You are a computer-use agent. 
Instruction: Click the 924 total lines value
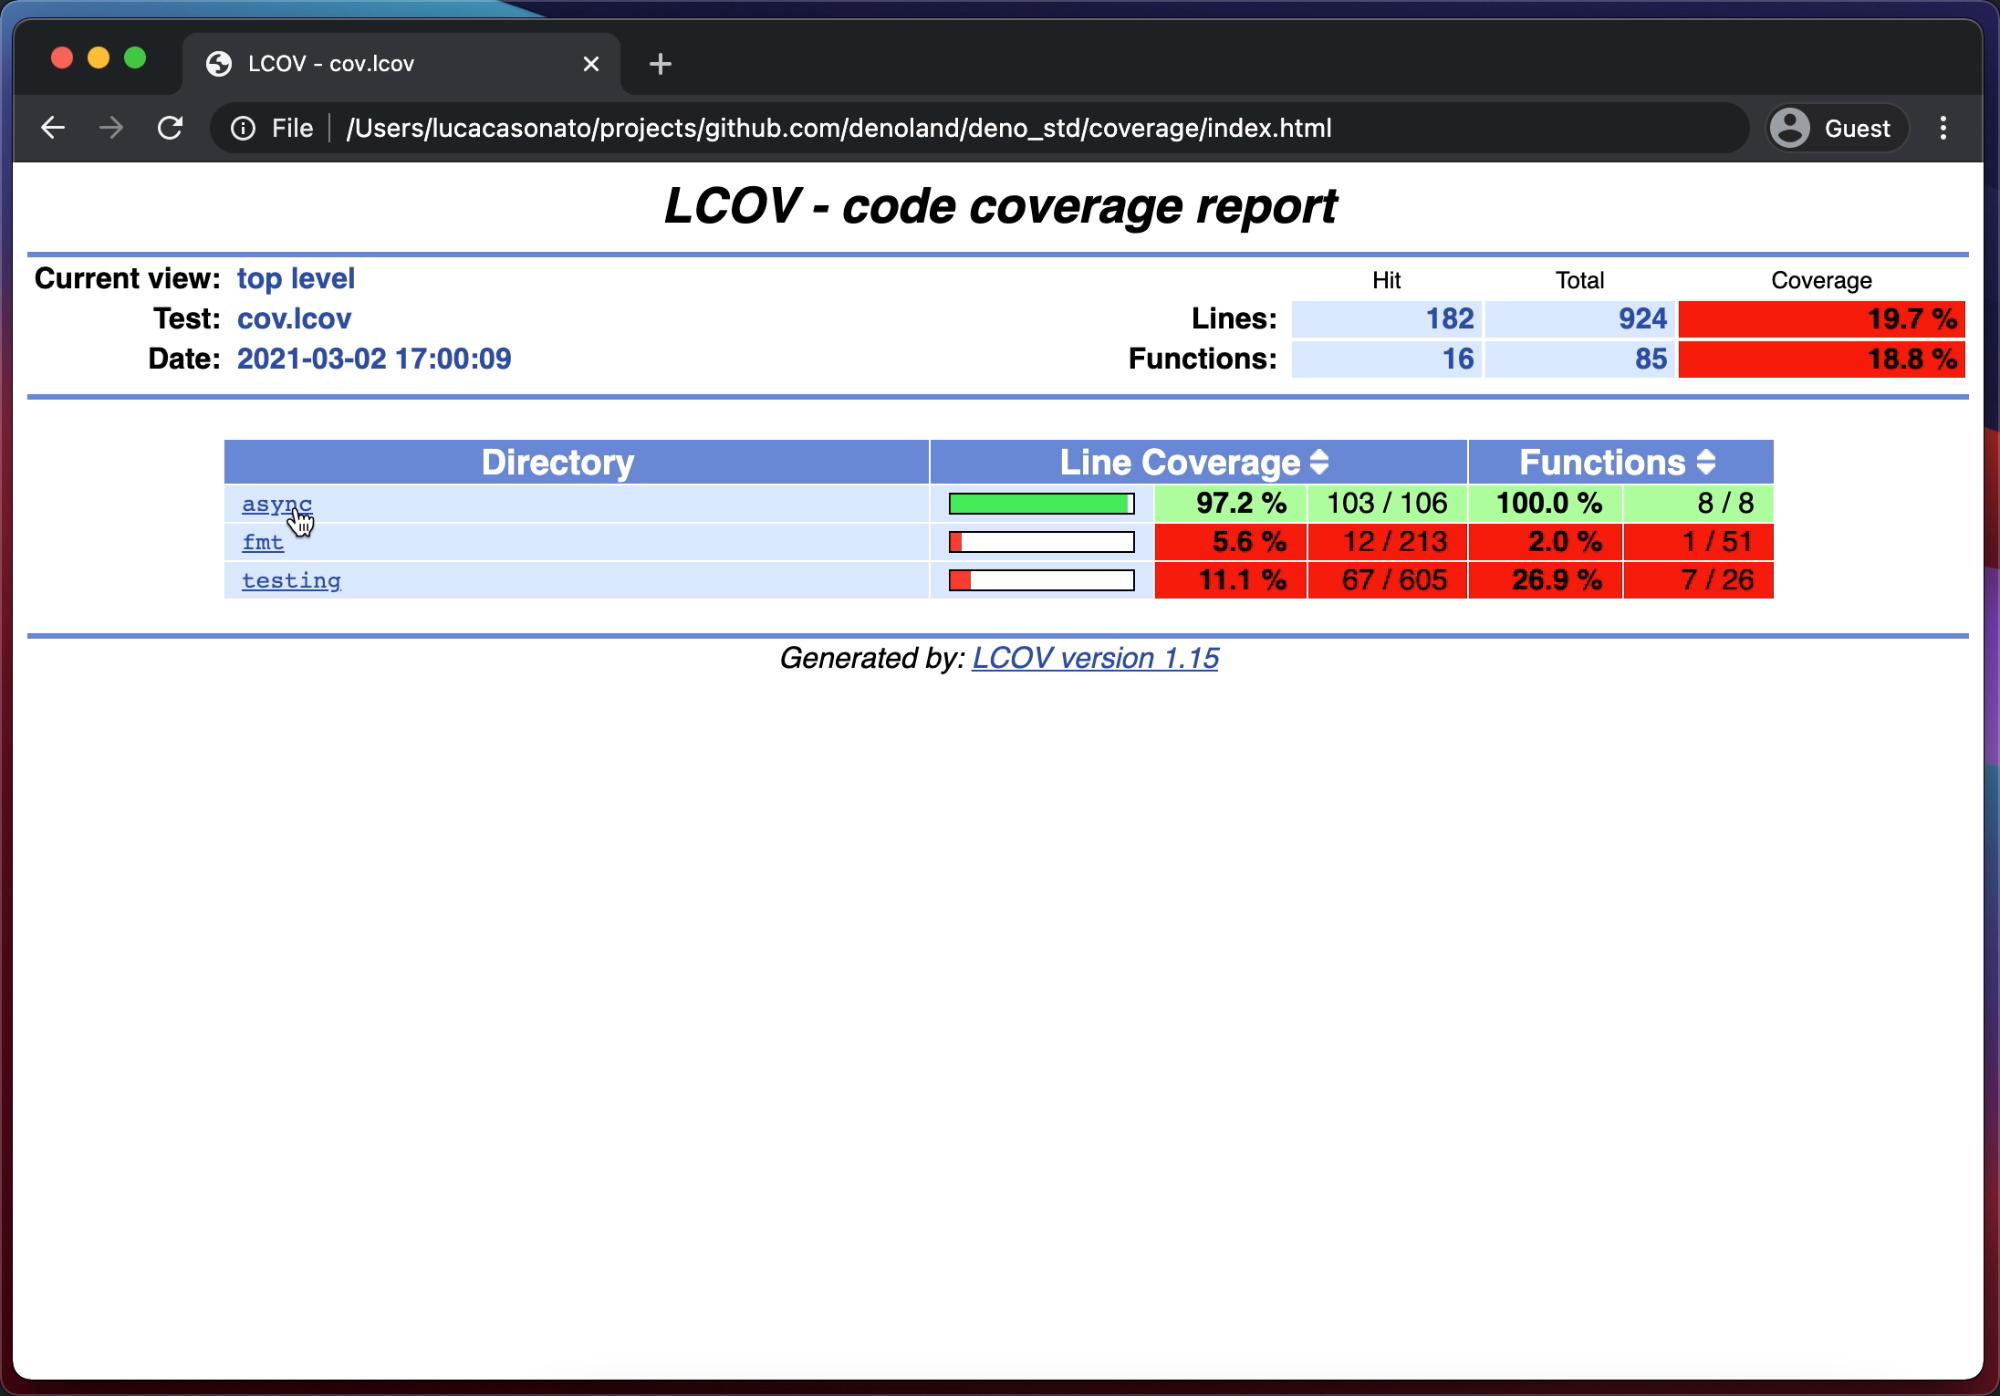pos(1579,319)
